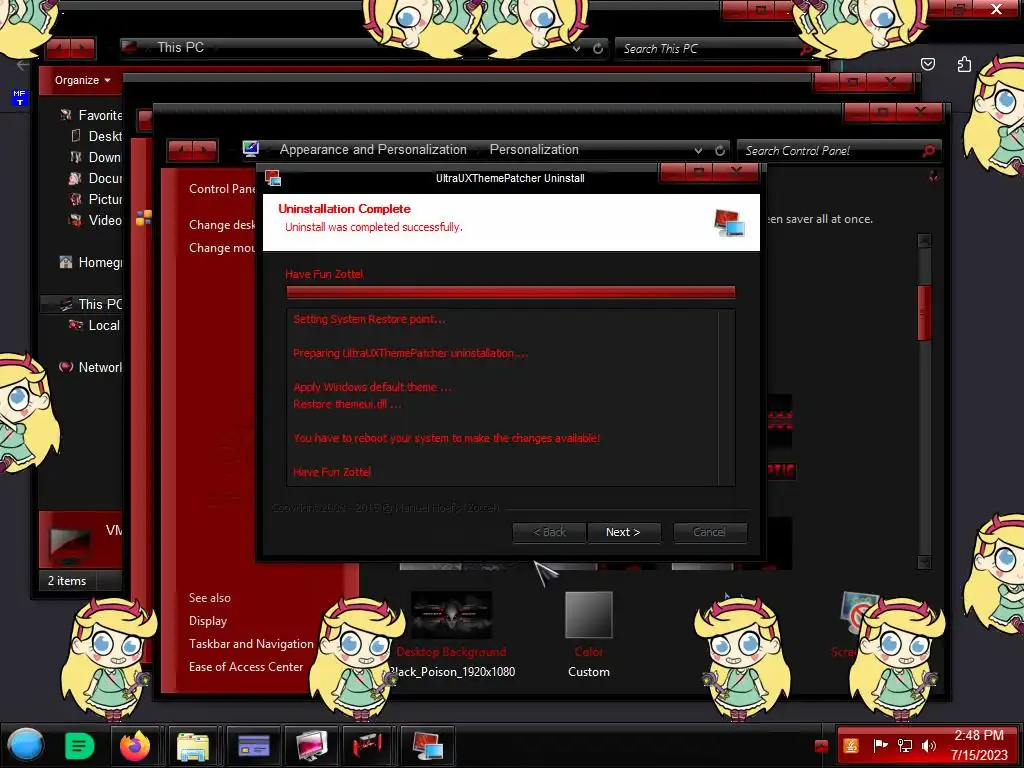Click the uninstall progress bar
Viewport: 1024px width, 768px height.
[511, 293]
